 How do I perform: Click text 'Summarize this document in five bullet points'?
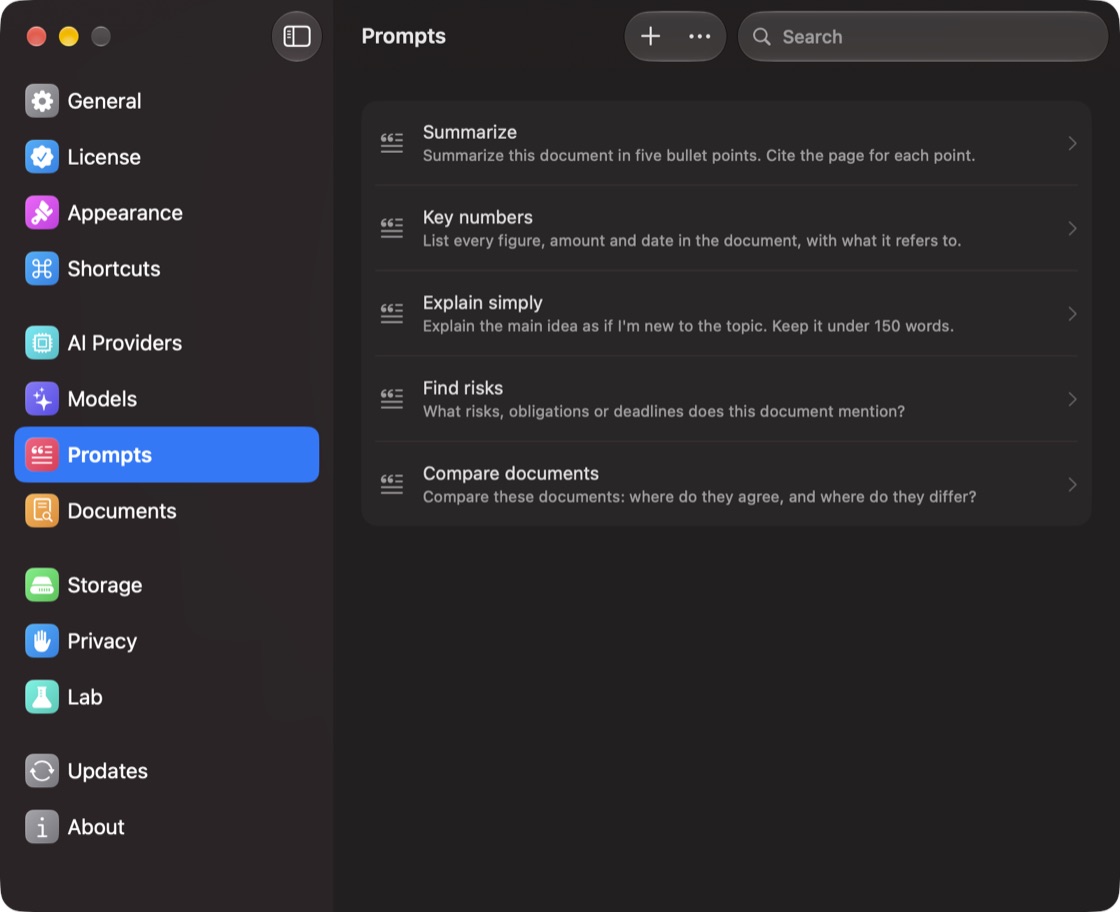[x=591, y=156]
